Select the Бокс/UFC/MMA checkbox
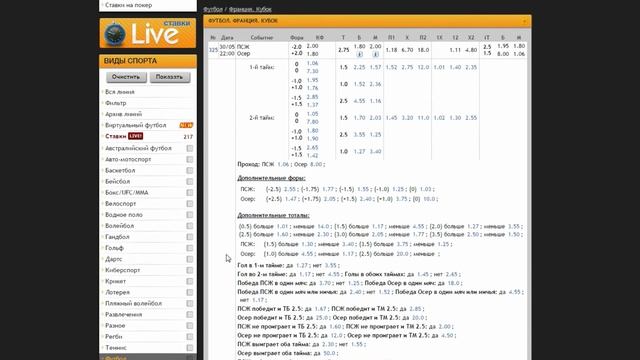The height and width of the screenshot is (360, 640). coord(190,193)
